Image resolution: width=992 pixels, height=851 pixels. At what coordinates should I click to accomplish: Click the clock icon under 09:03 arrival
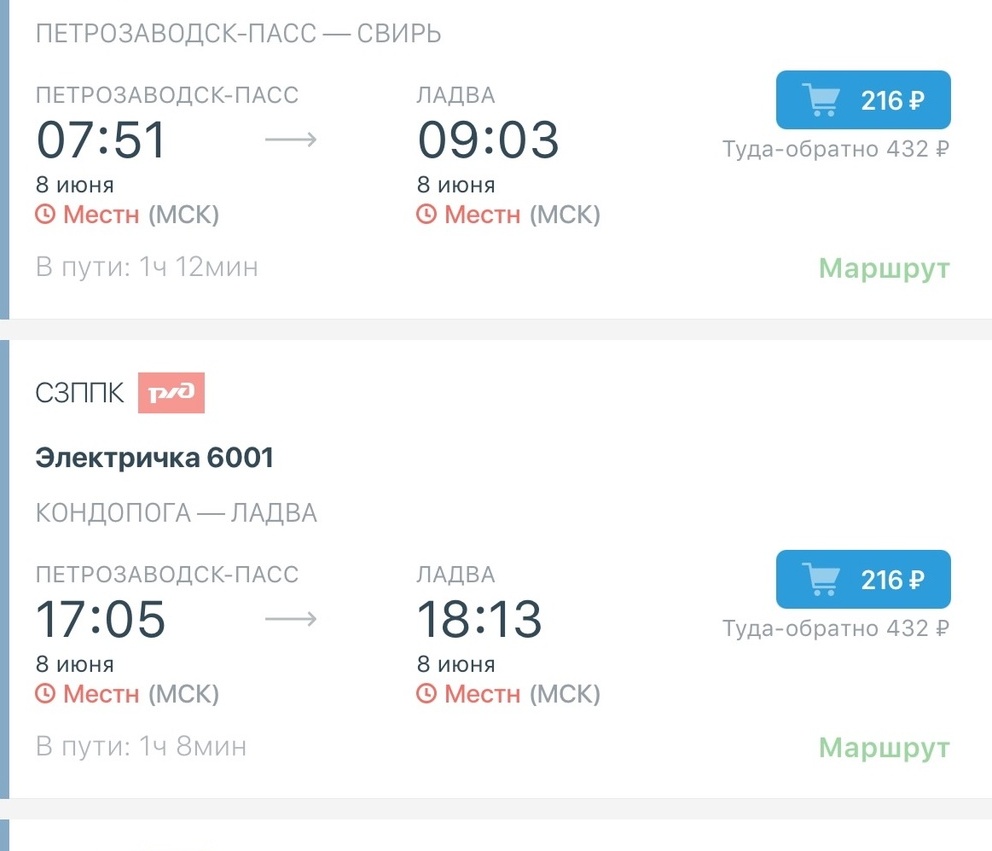[426, 214]
